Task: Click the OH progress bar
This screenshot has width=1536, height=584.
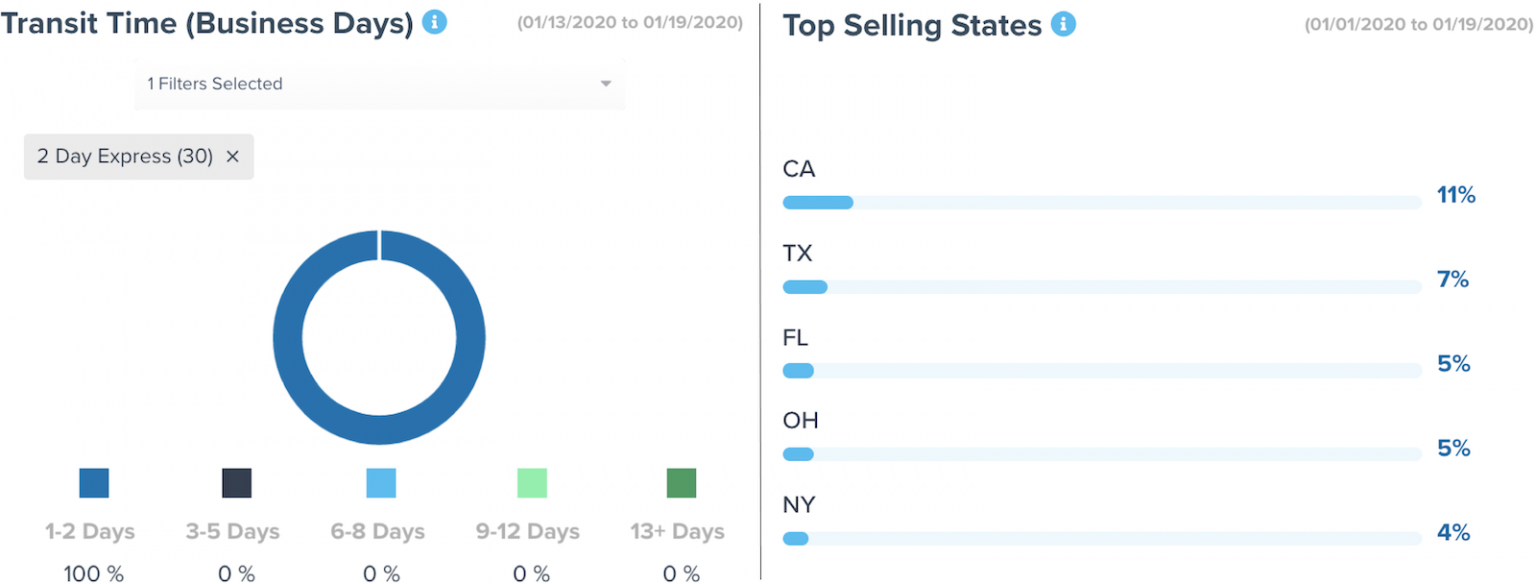Action: click(x=1100, y=455)
